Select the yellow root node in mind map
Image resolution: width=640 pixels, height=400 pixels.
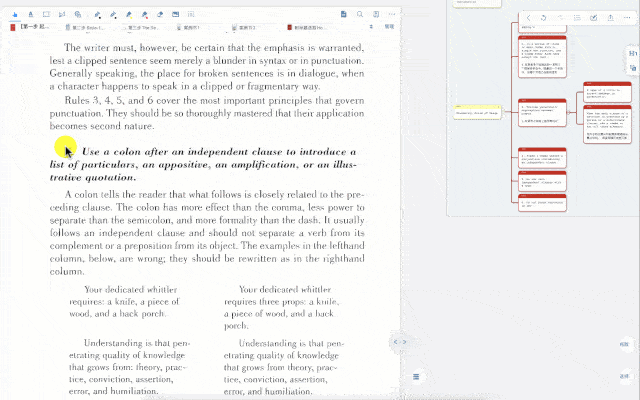pos(477,112)
